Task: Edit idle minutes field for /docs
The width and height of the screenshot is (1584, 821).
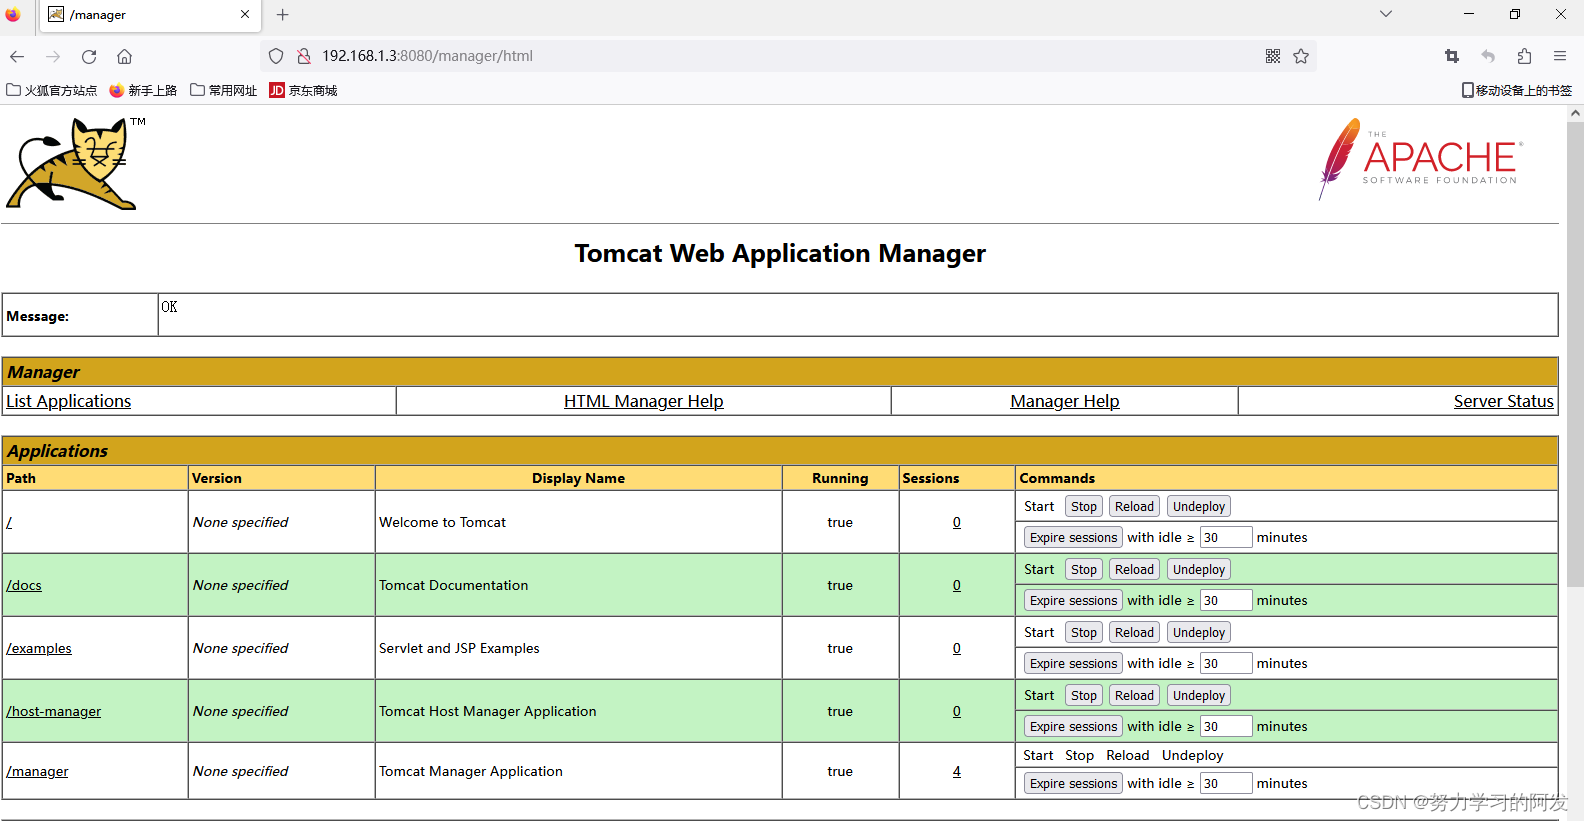Action: [x=1226, y=601]
